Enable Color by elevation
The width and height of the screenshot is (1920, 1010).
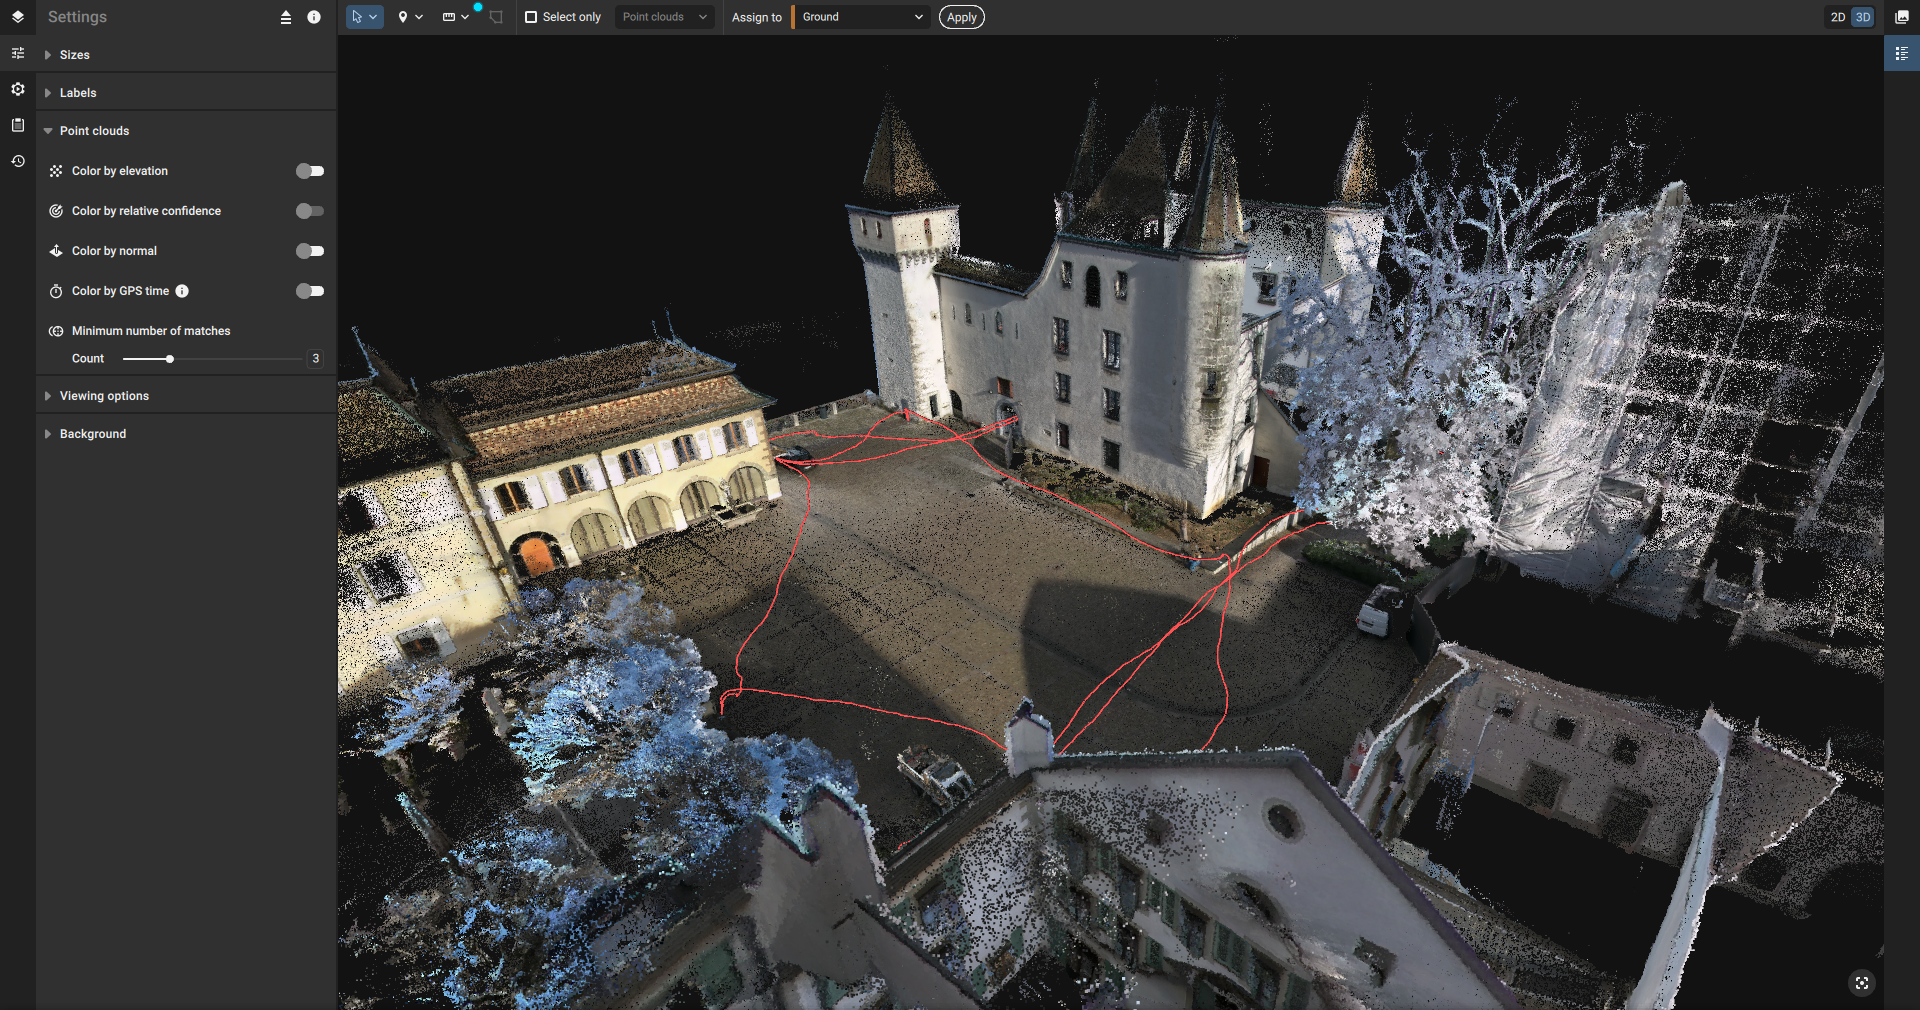click(x=310, y=171)
